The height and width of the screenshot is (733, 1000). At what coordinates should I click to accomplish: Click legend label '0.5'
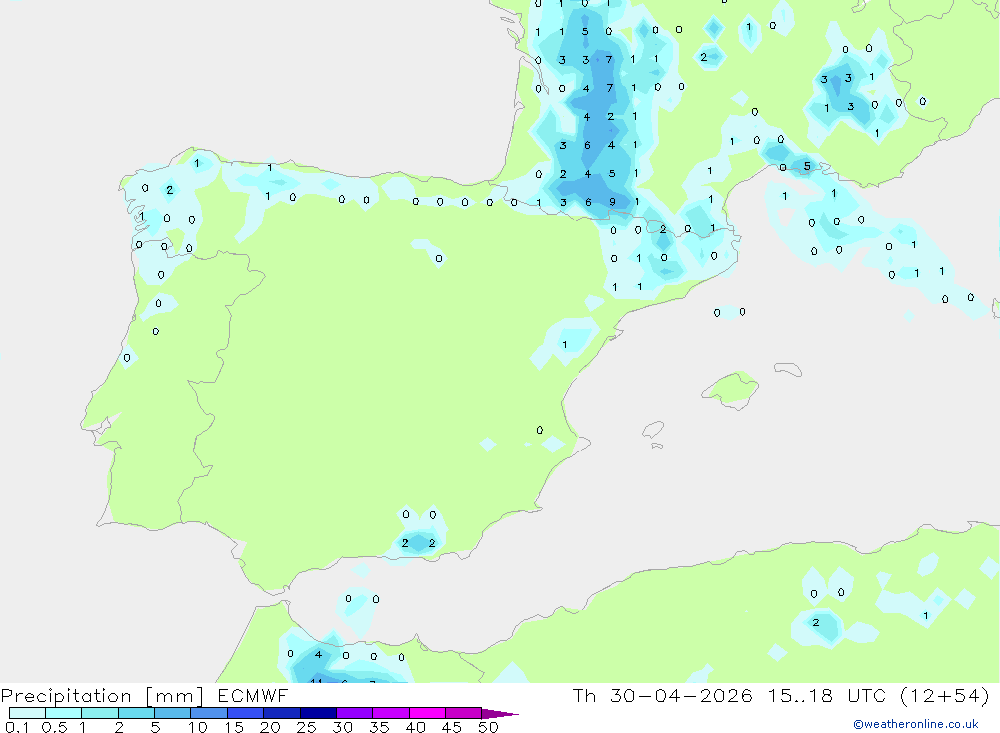(x=54, y=727)
